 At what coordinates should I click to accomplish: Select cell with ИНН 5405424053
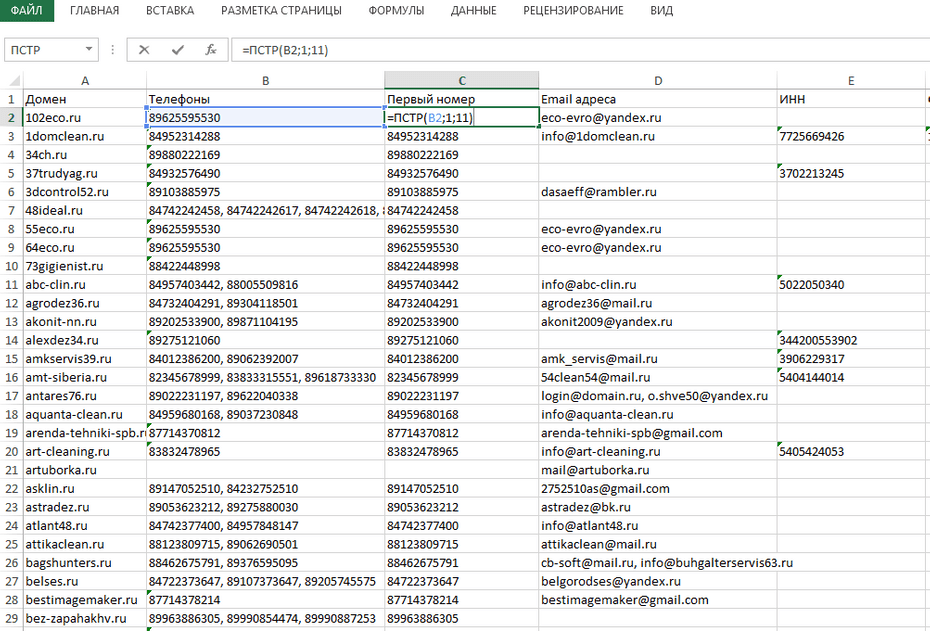(851, 451)
